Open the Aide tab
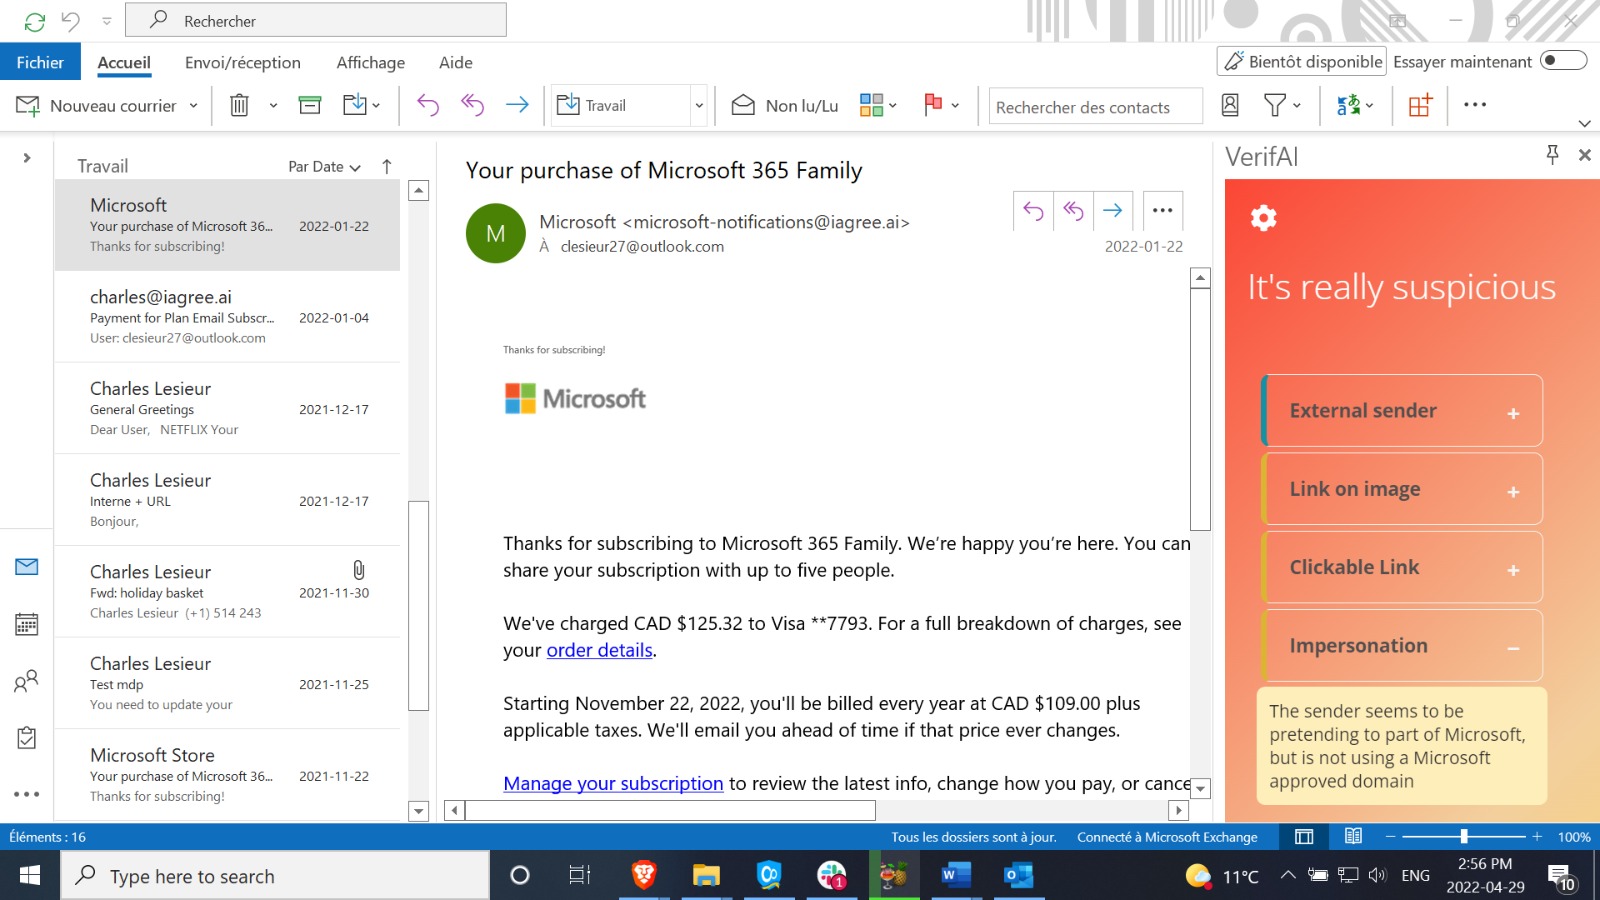Screen dimensions: 1600x900 [x=456, y=62]
